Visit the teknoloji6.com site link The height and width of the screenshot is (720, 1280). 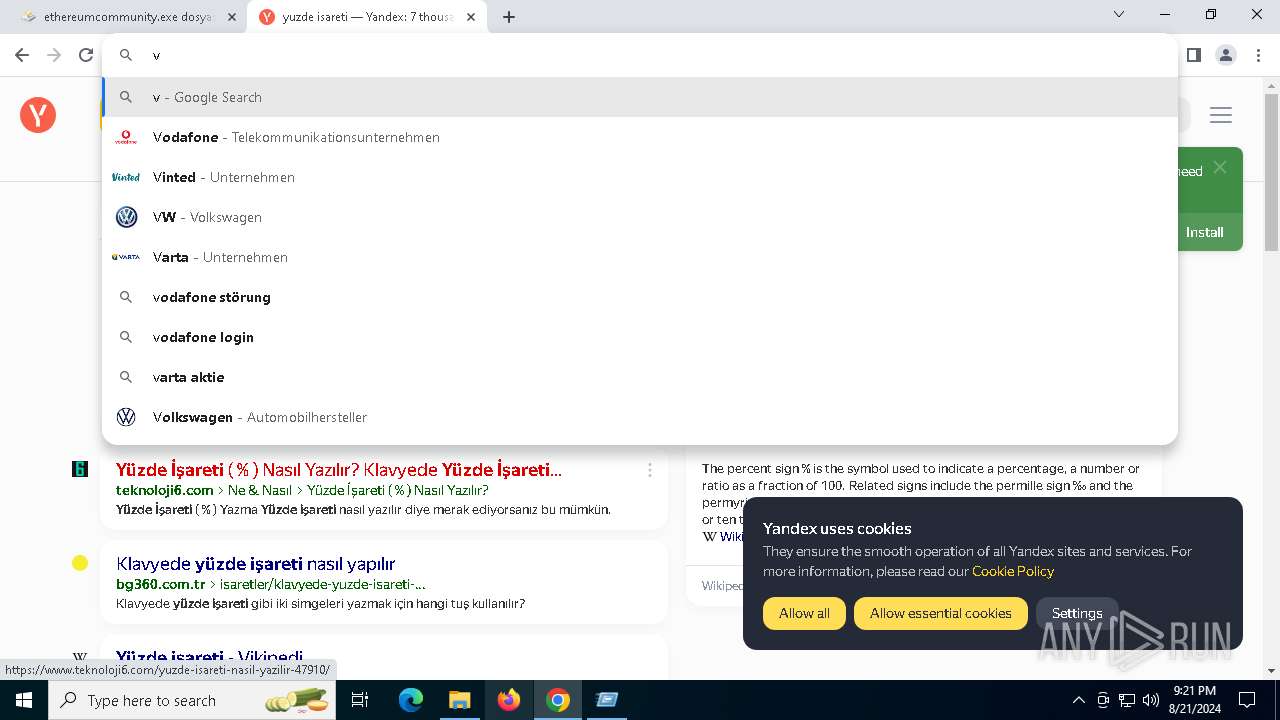point(165,490)
